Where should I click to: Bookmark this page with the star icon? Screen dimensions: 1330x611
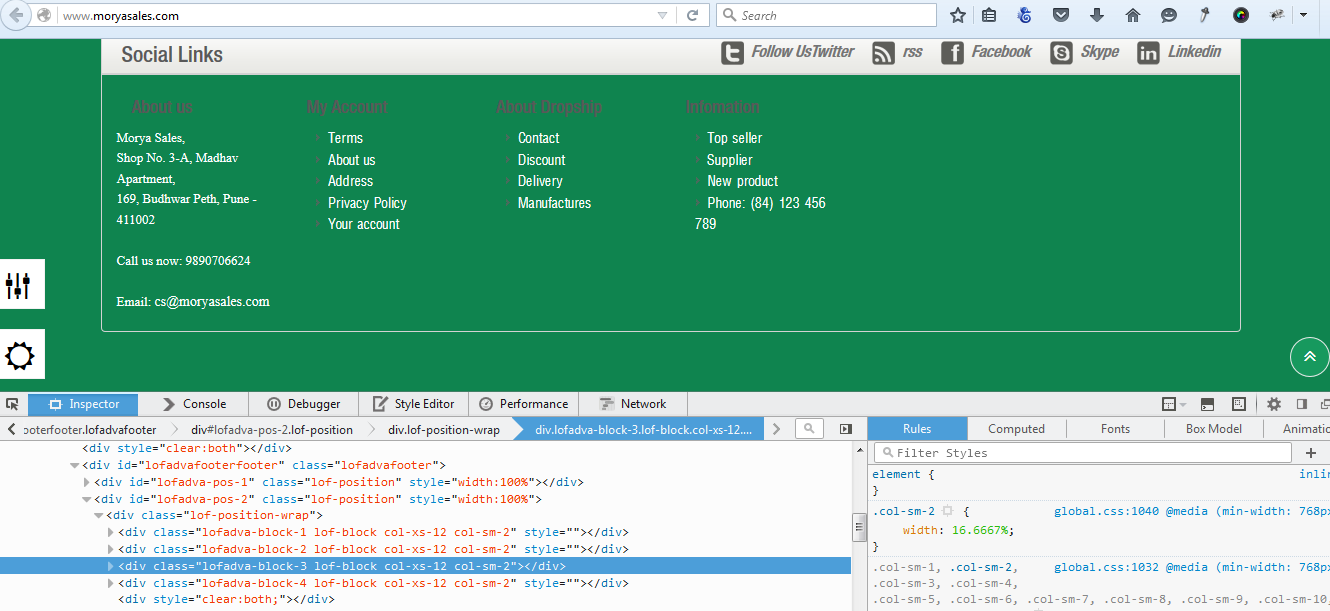[x=957, y=15]
